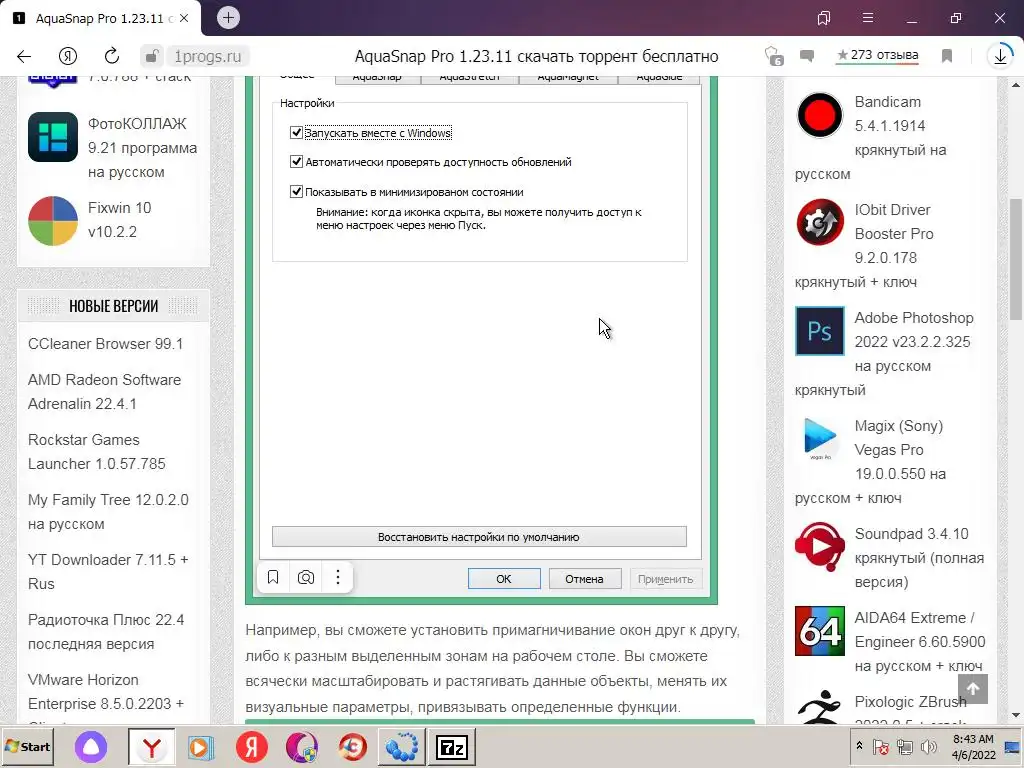Open the 7z archiver taskbar icon
Screen dimensions: 1024x768
point(452,746)
